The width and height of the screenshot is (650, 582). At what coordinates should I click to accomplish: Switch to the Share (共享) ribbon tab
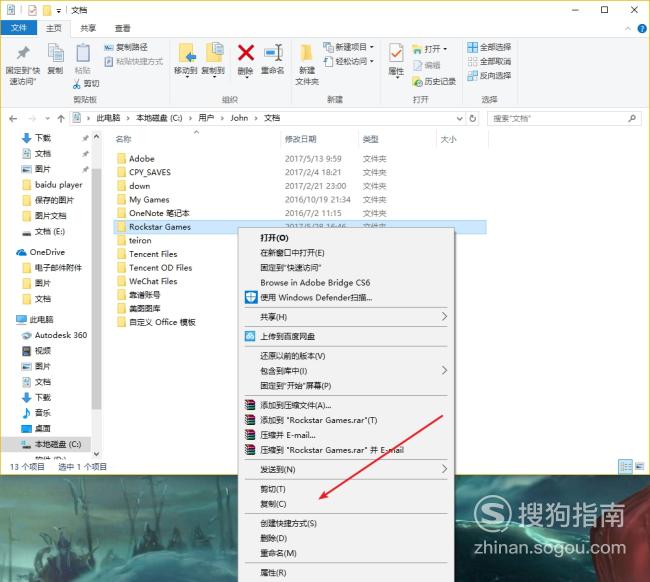[x=88, y=28]
